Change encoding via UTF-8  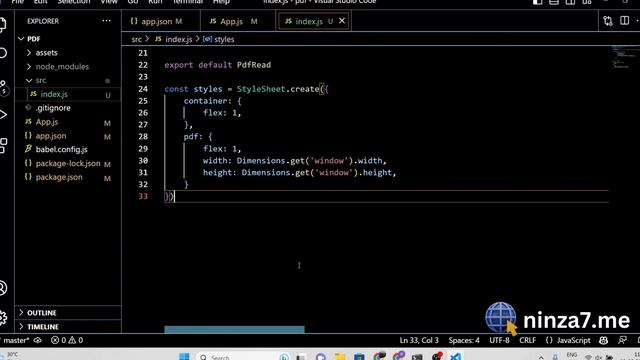pyautogui.click(x=499, y=340)
